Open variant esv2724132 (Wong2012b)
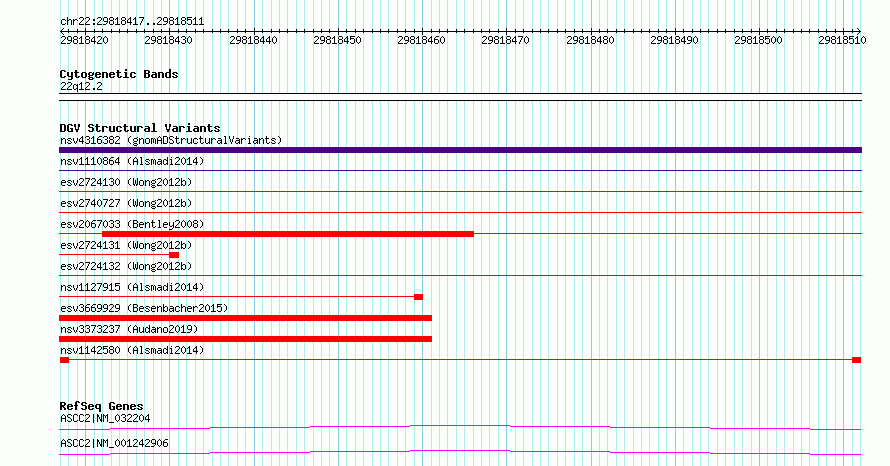890x466 pixels. [126, 266]
